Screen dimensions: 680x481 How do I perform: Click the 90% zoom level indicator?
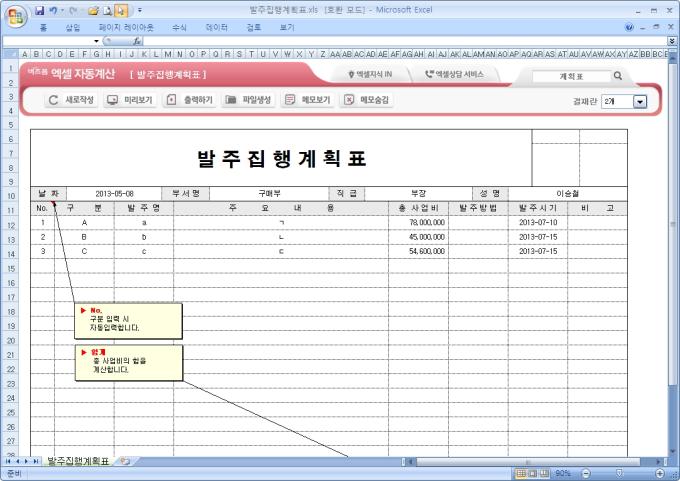point(562,473)
